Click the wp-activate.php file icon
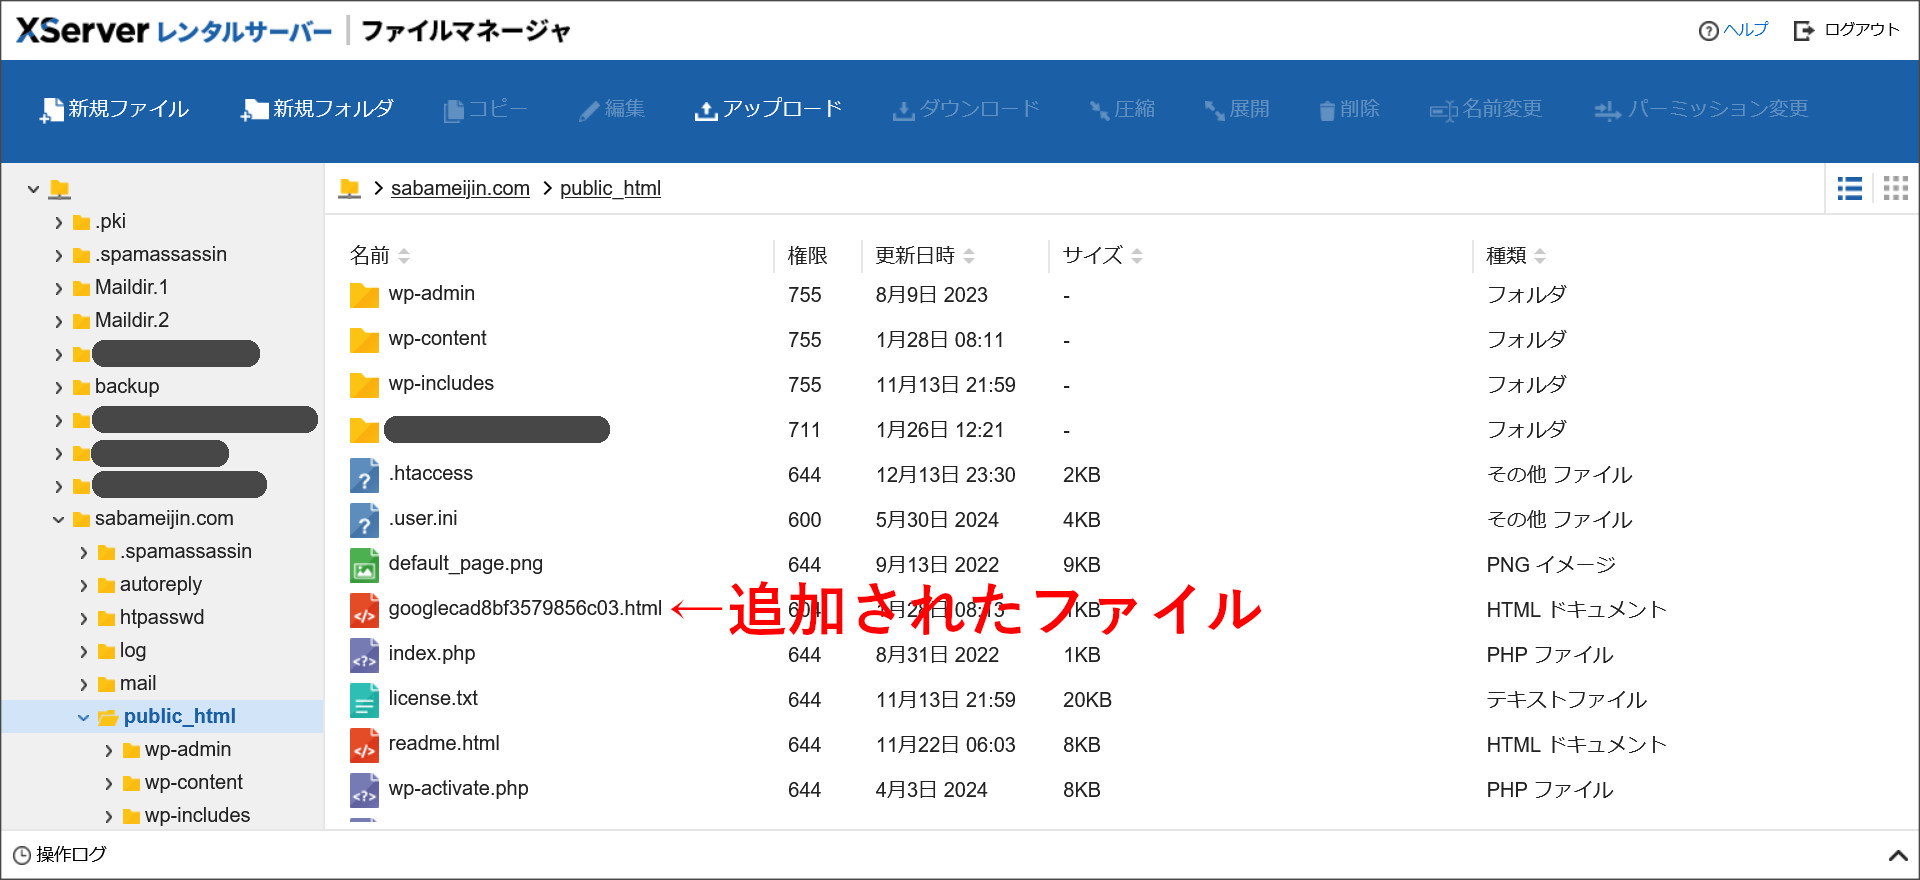This screenshot has height=880, width=1920. pos(364,790)
